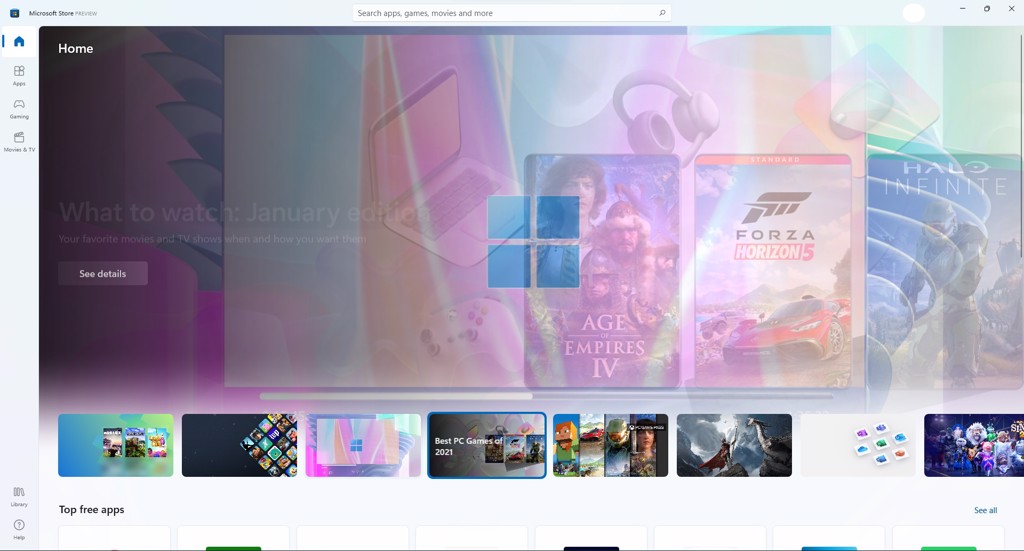The image size is (1024, 551).
Task: Click the What to watch January edition headline
Action: coord(244,213)
